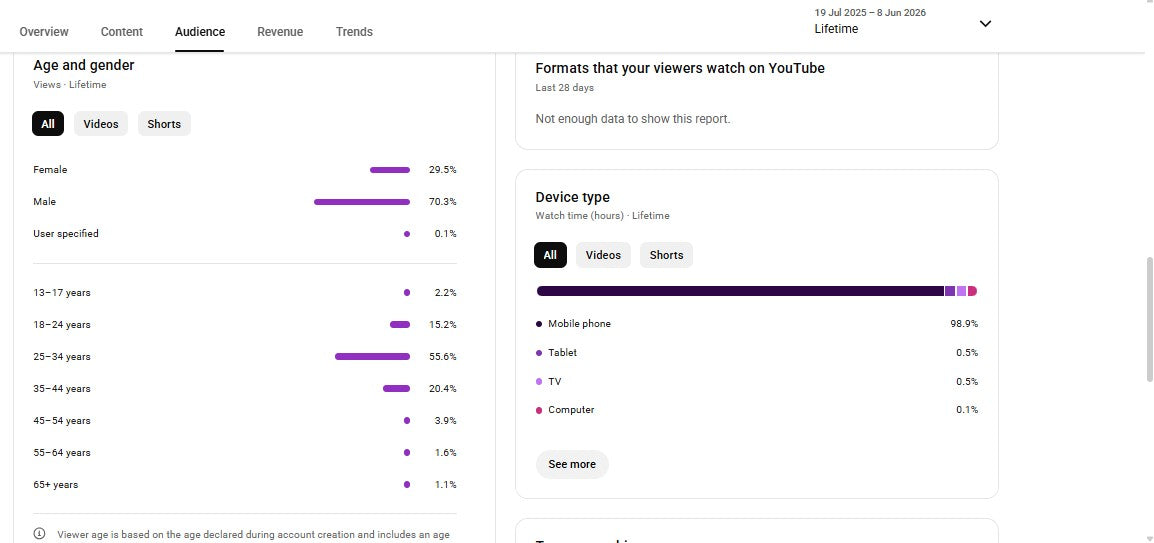This screenshot has width=1154, height=543.
Task: Open the Overview tab
Action: [44, 32]
